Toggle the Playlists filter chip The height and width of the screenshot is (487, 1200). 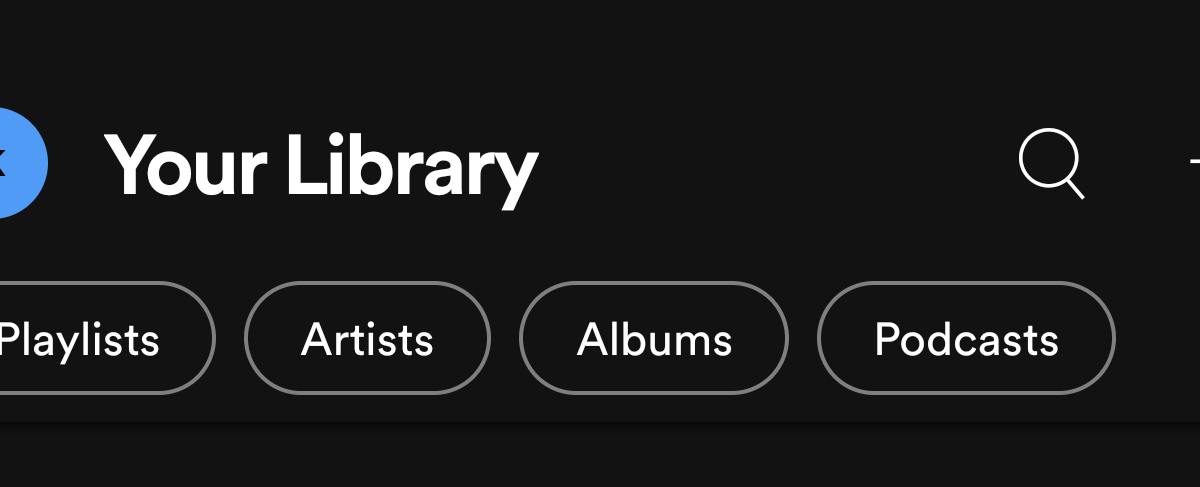click(x=107, y=339)
